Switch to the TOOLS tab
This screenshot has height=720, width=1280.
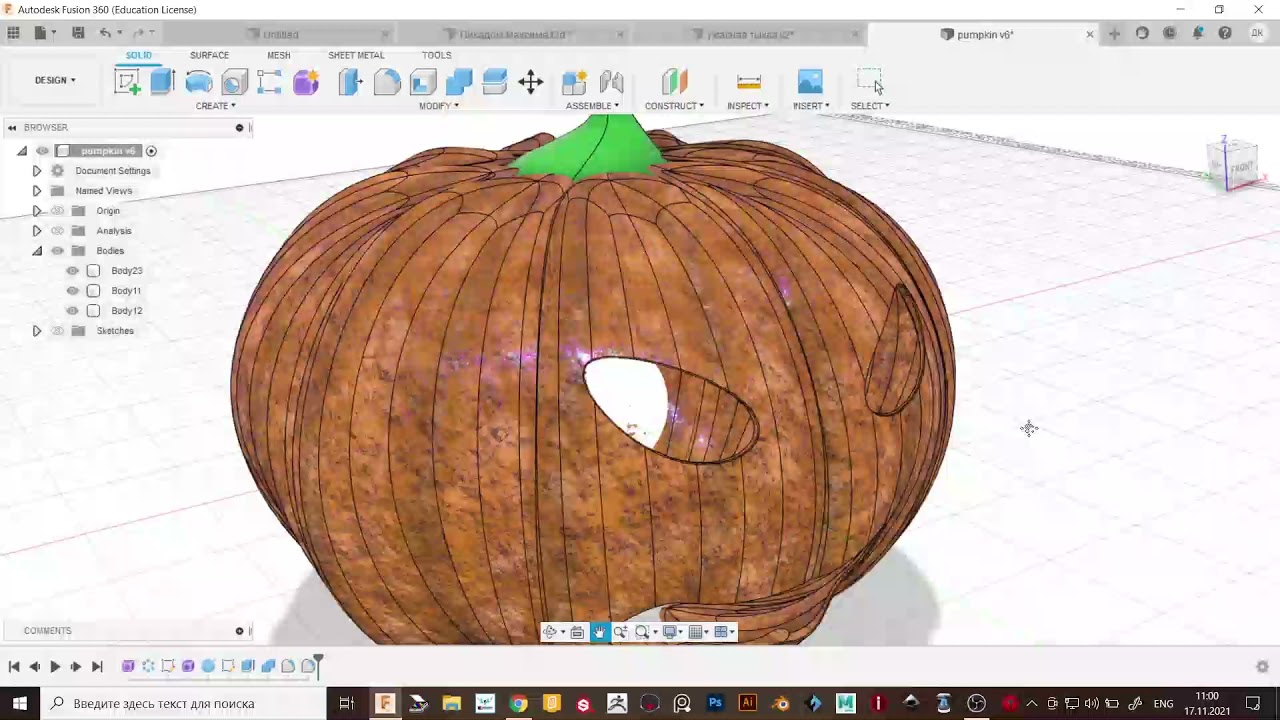point(436,55)
